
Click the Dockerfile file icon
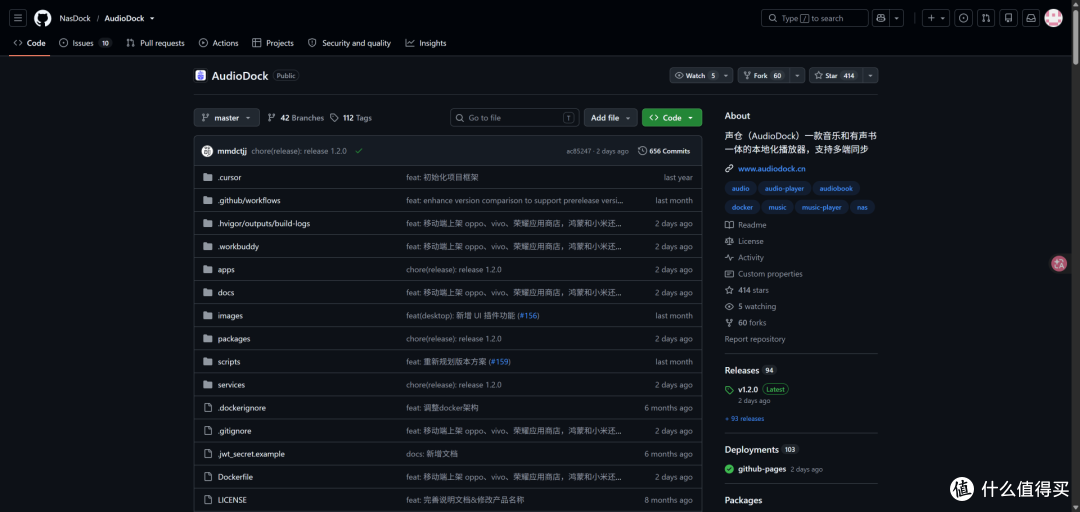pyautogui.click(x=208, y=477)
